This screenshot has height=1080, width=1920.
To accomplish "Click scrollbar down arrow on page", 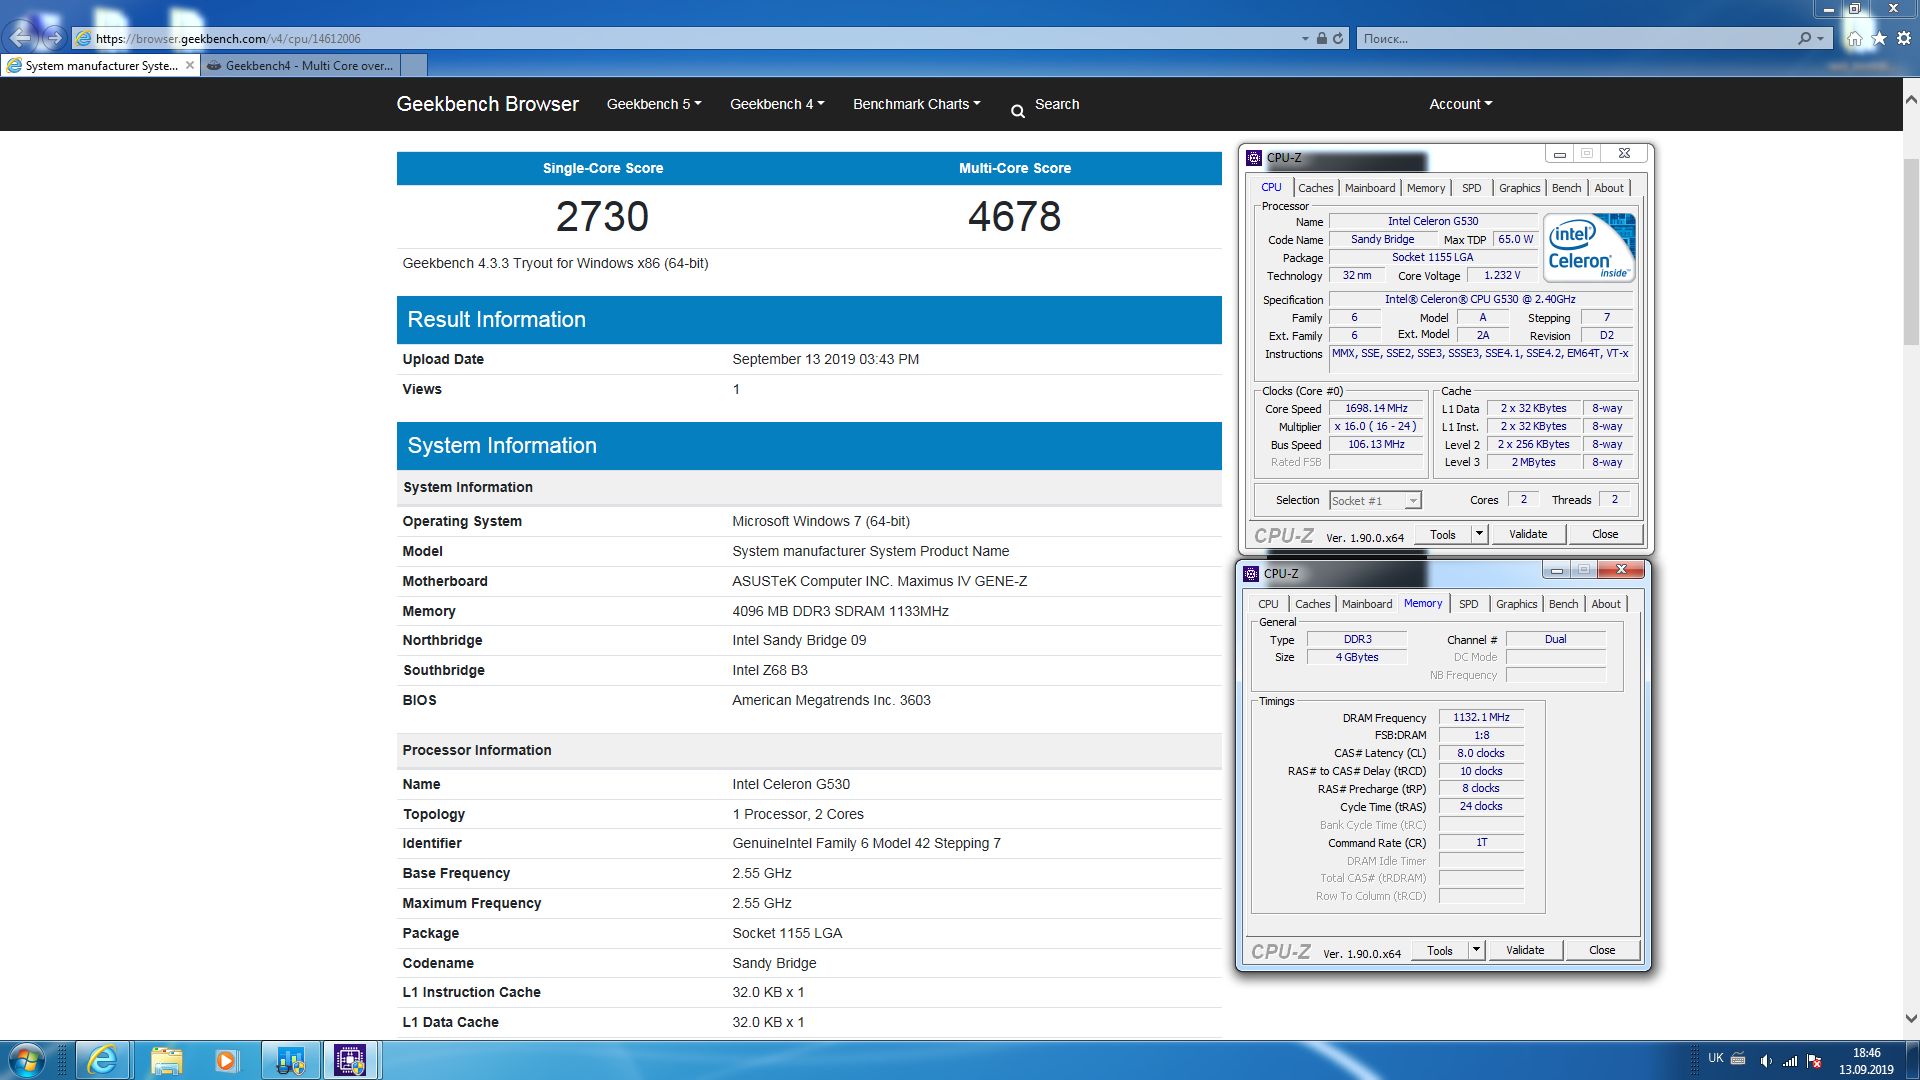I will (x=1911, y=1019).
